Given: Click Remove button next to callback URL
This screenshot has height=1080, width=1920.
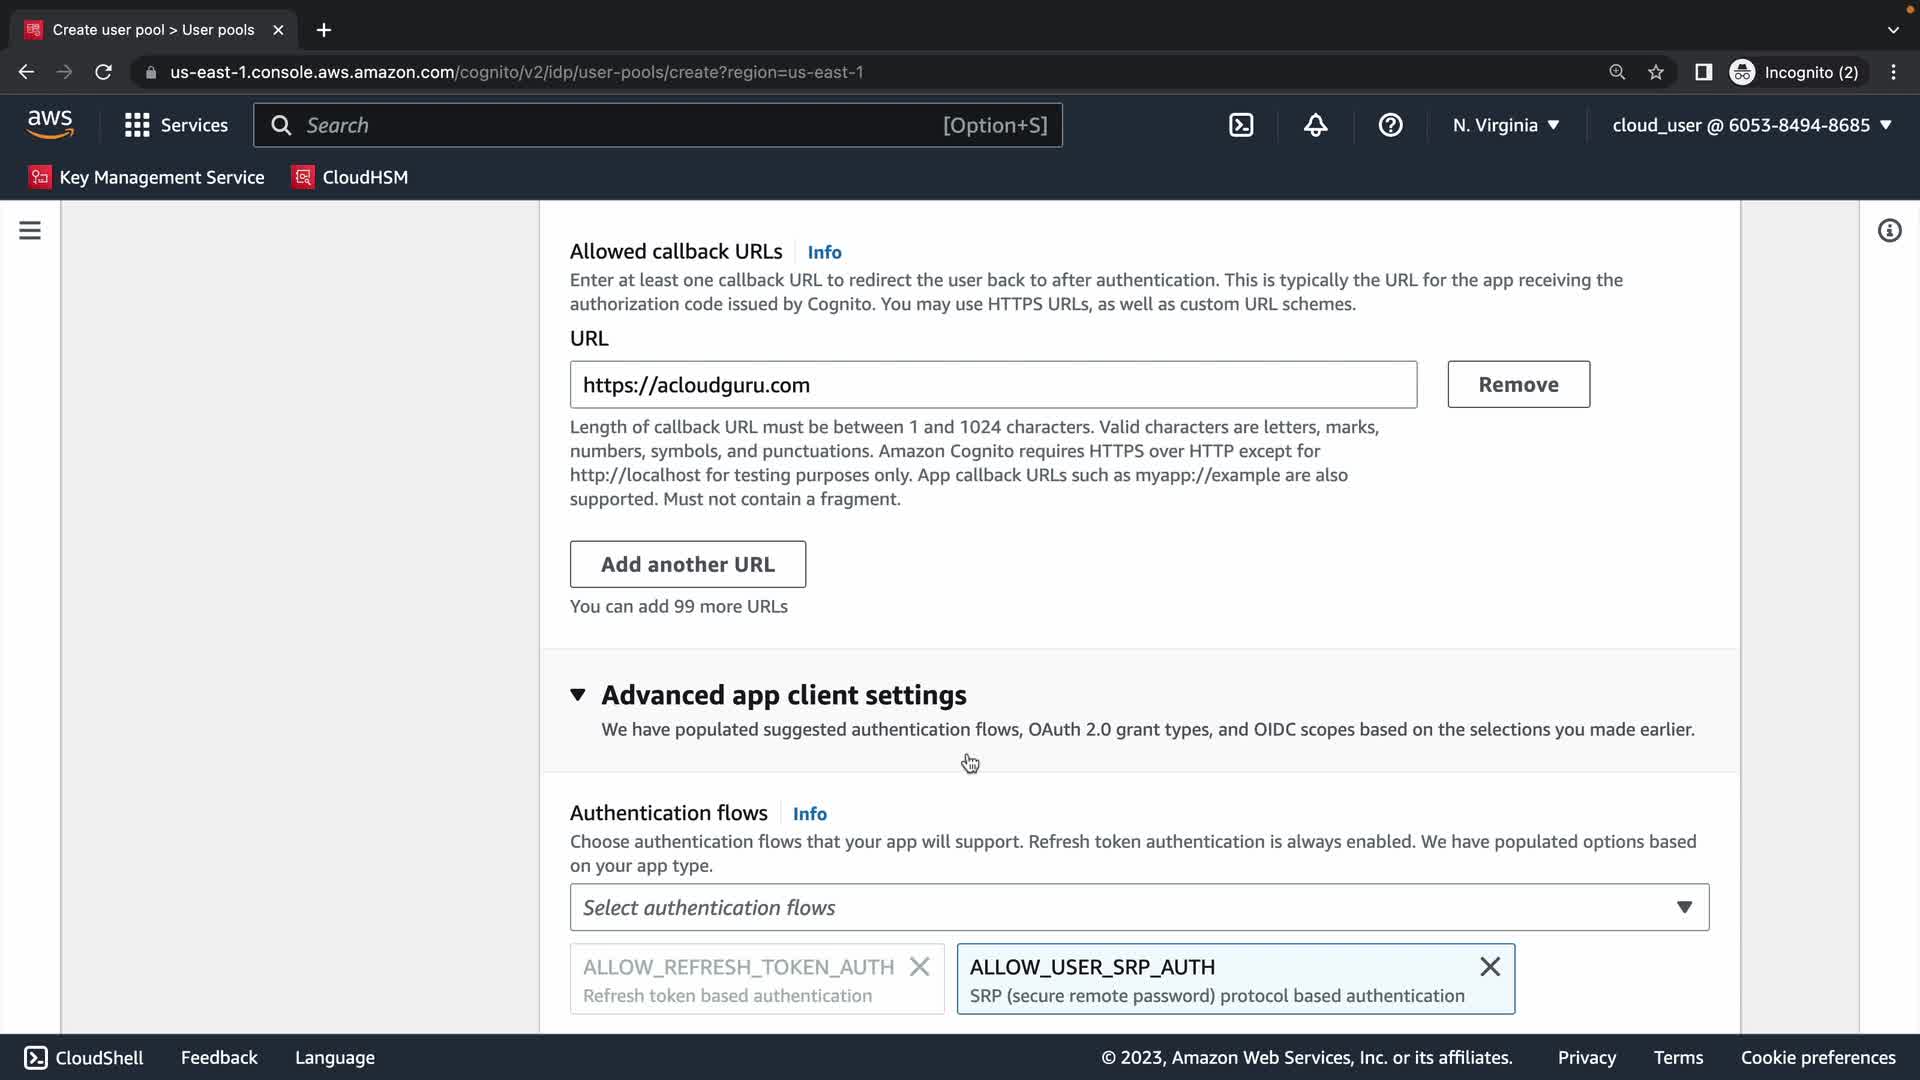Looking at the screenshot, I should [x=1518, y=384].
